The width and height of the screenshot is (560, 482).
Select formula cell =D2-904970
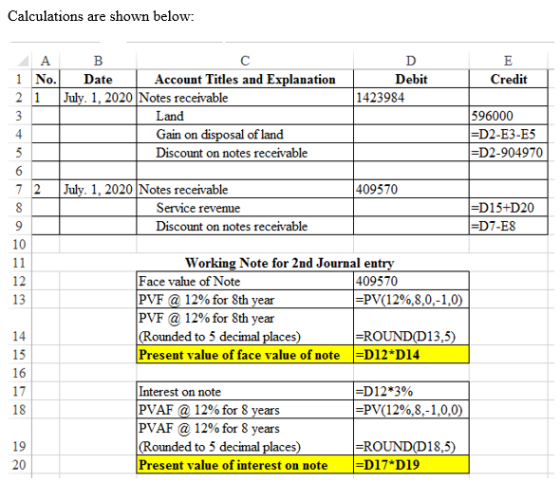coord(508,152)
